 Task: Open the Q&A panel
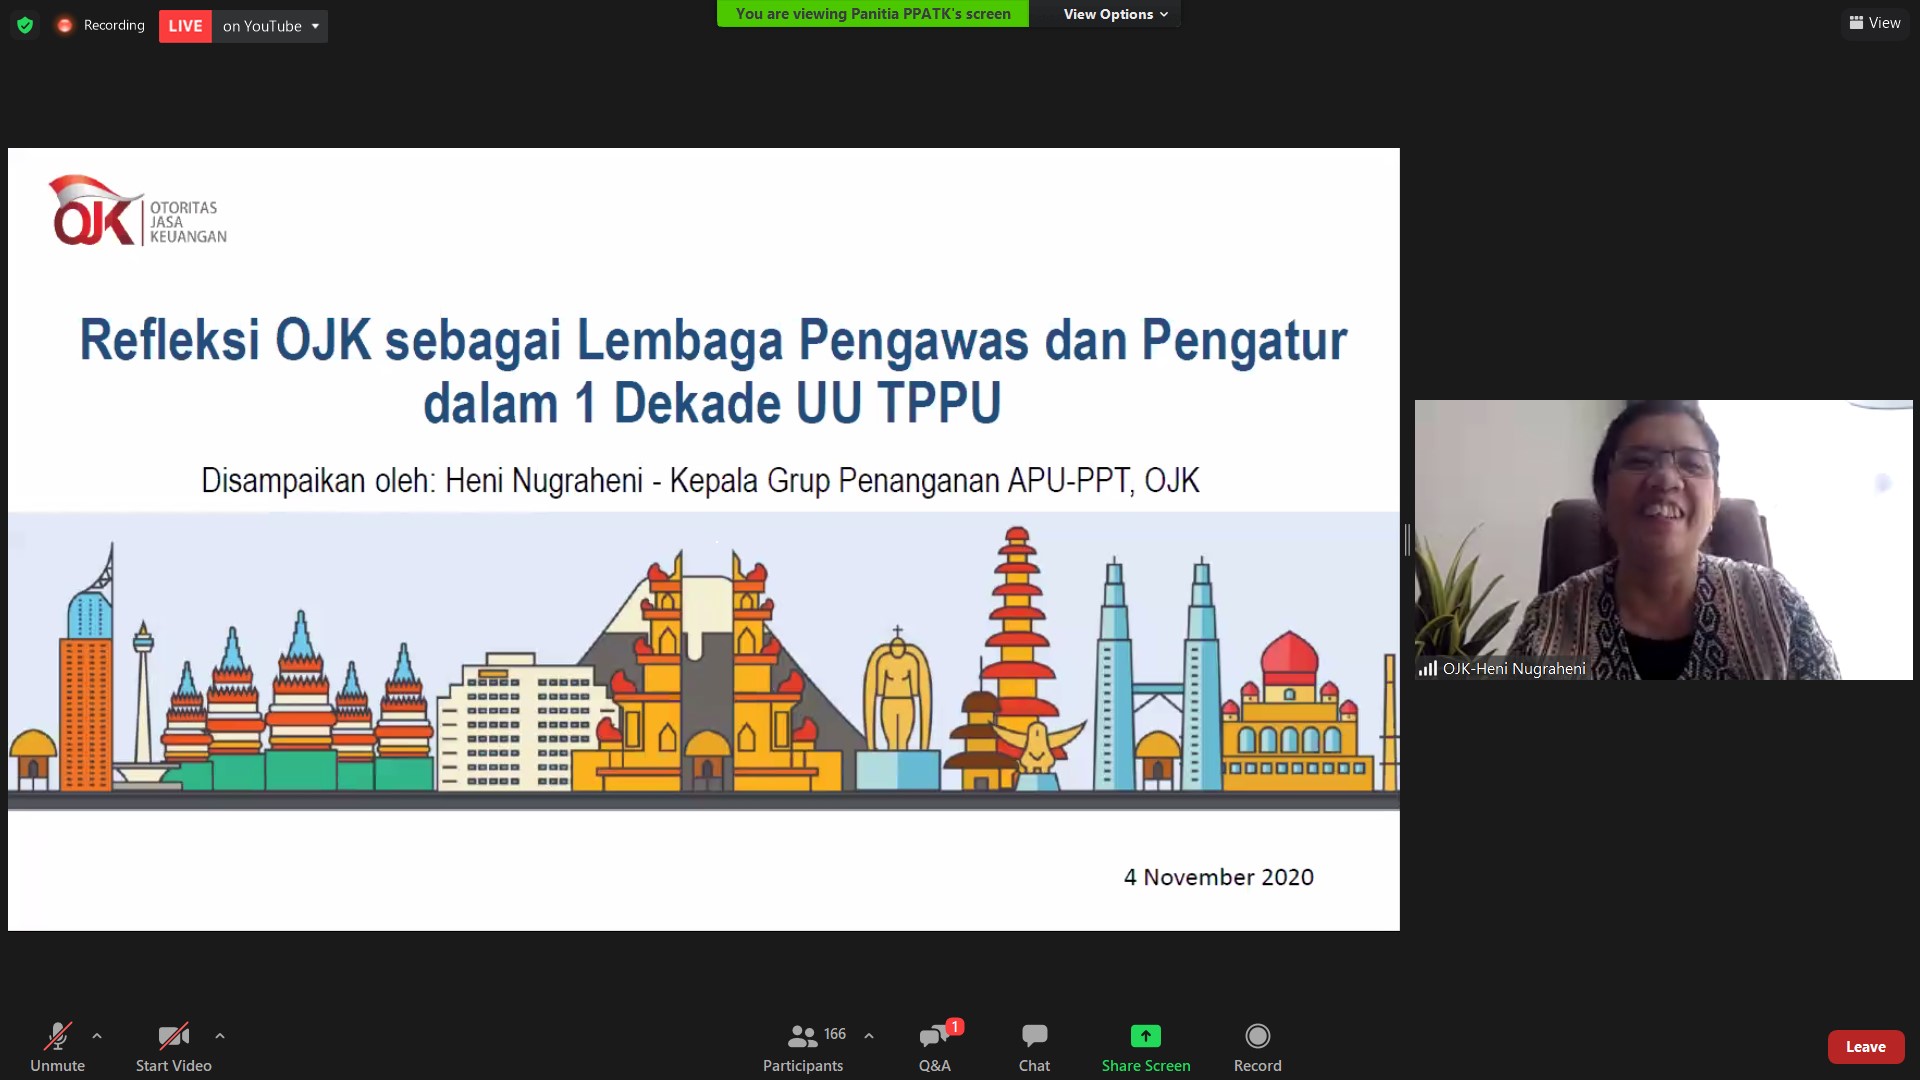coord(935,1047)
